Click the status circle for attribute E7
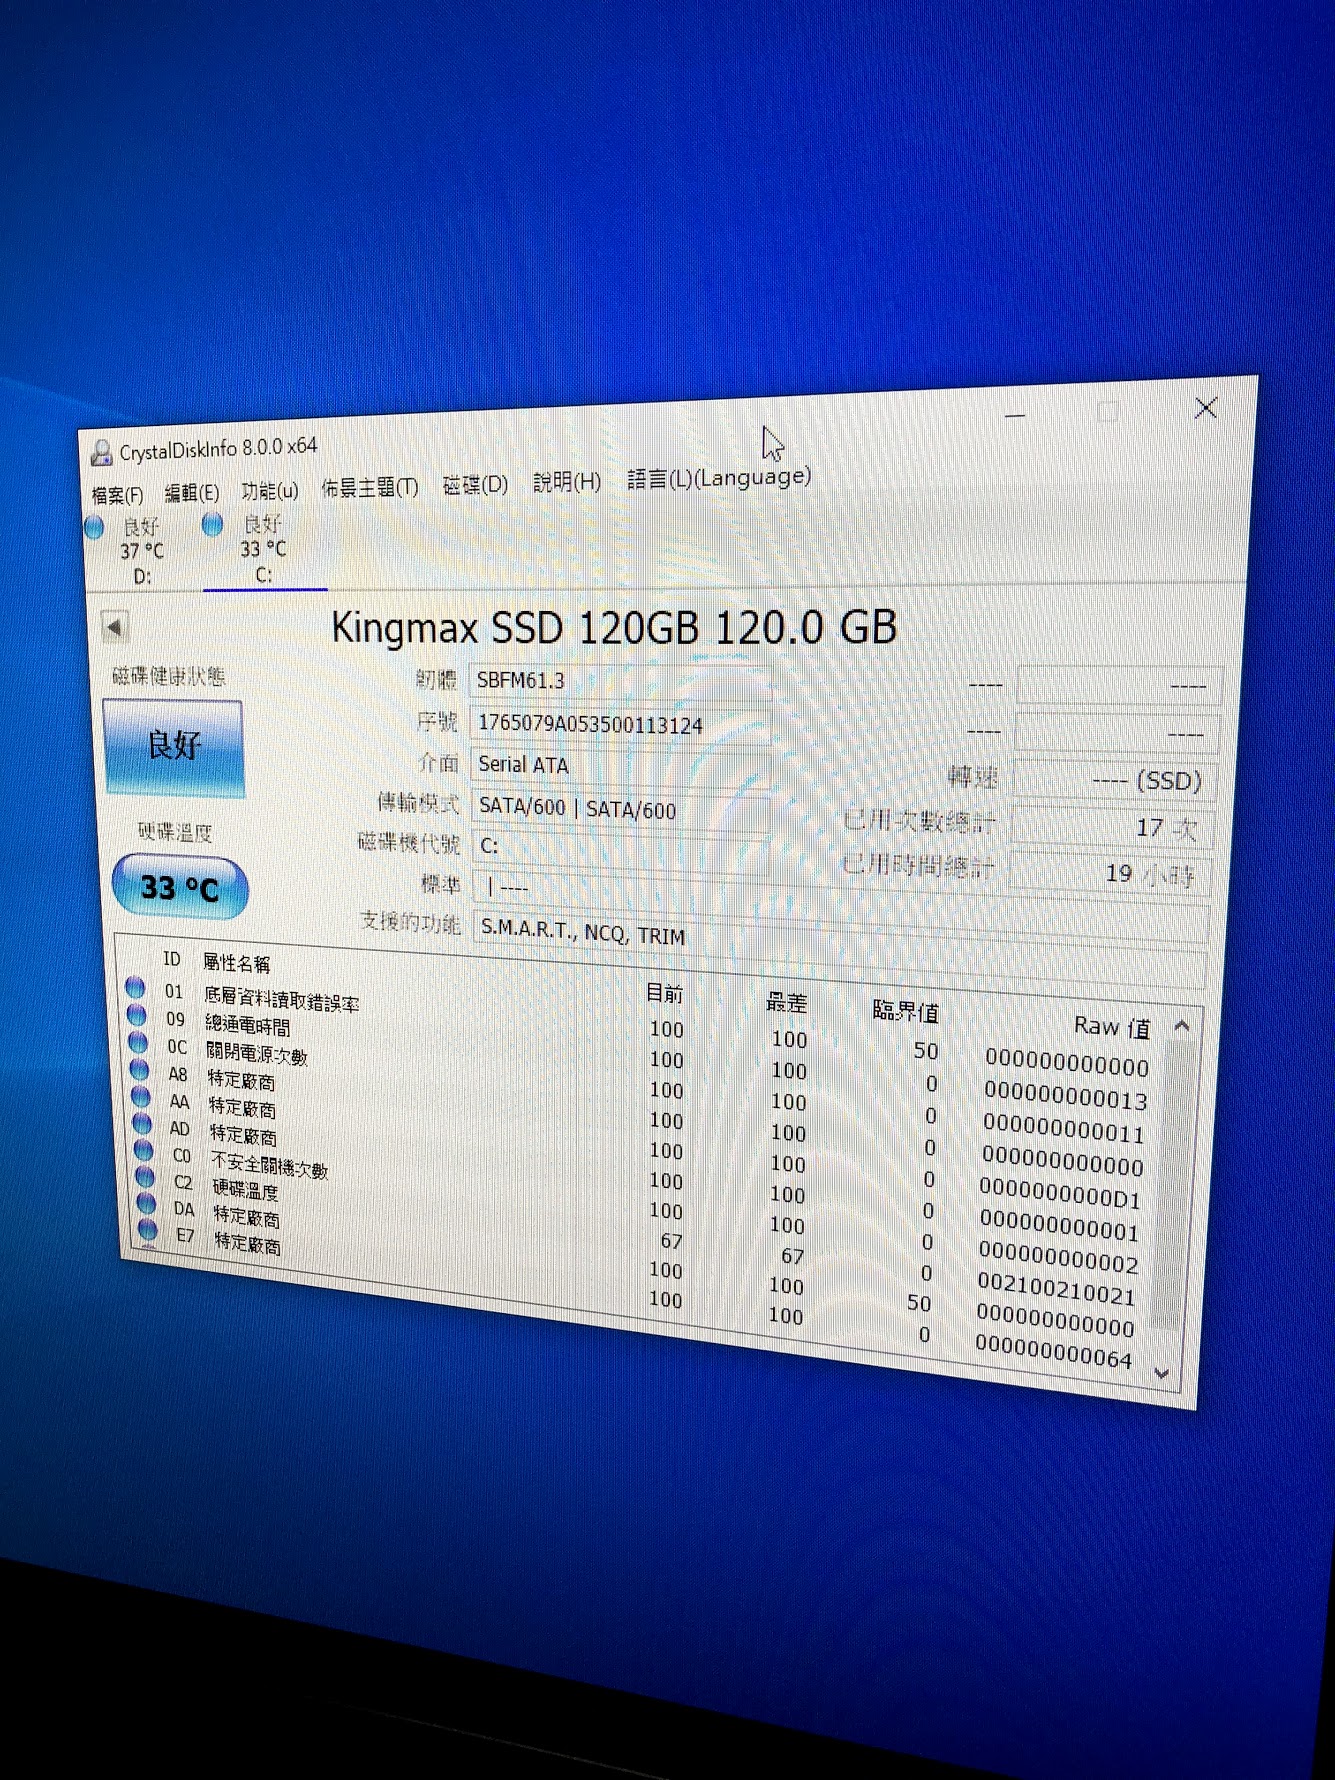The image size is (1335, 1780). [x=148, y=1229]
